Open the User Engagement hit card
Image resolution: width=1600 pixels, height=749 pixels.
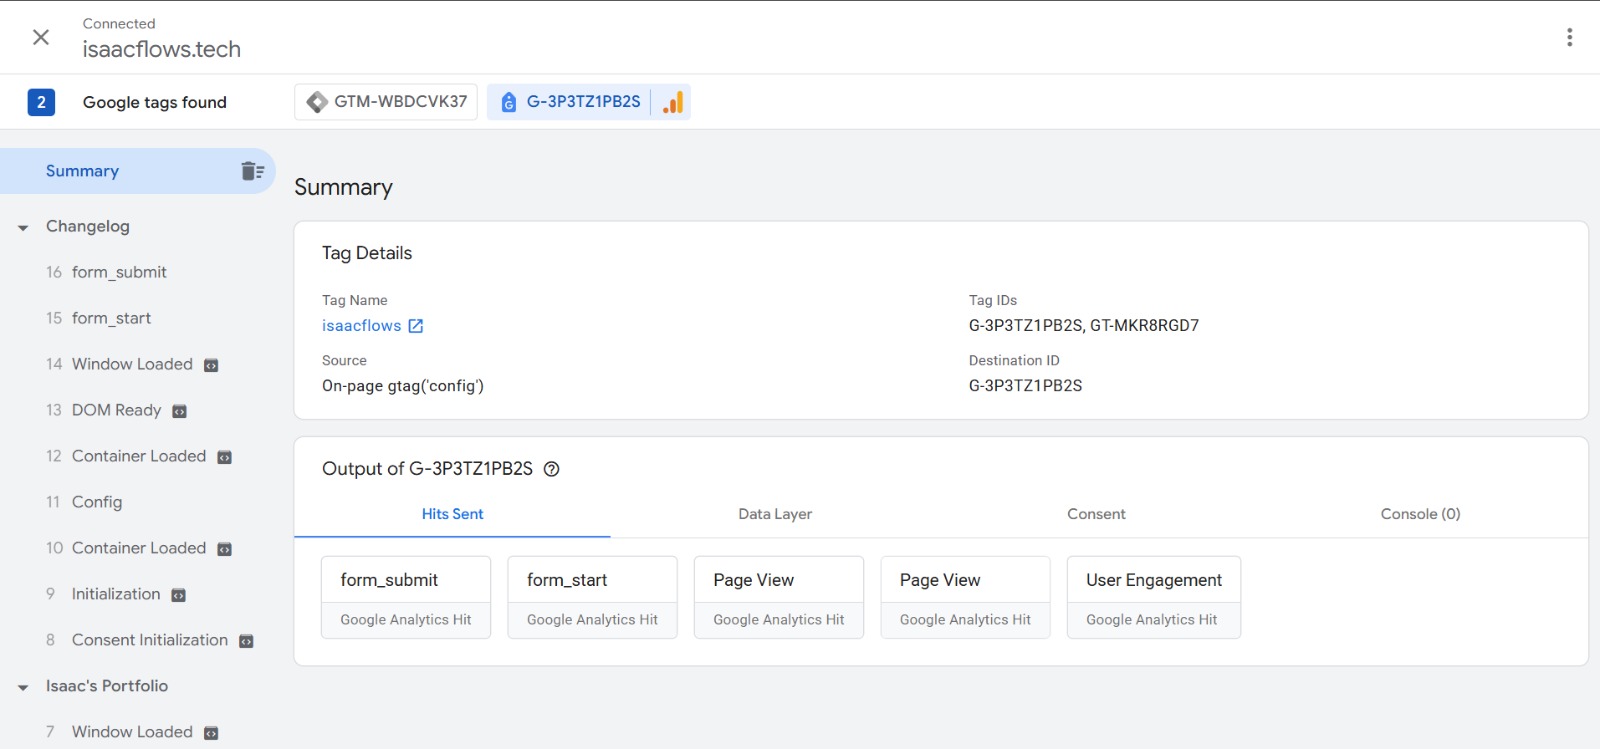click(1154, 597)
